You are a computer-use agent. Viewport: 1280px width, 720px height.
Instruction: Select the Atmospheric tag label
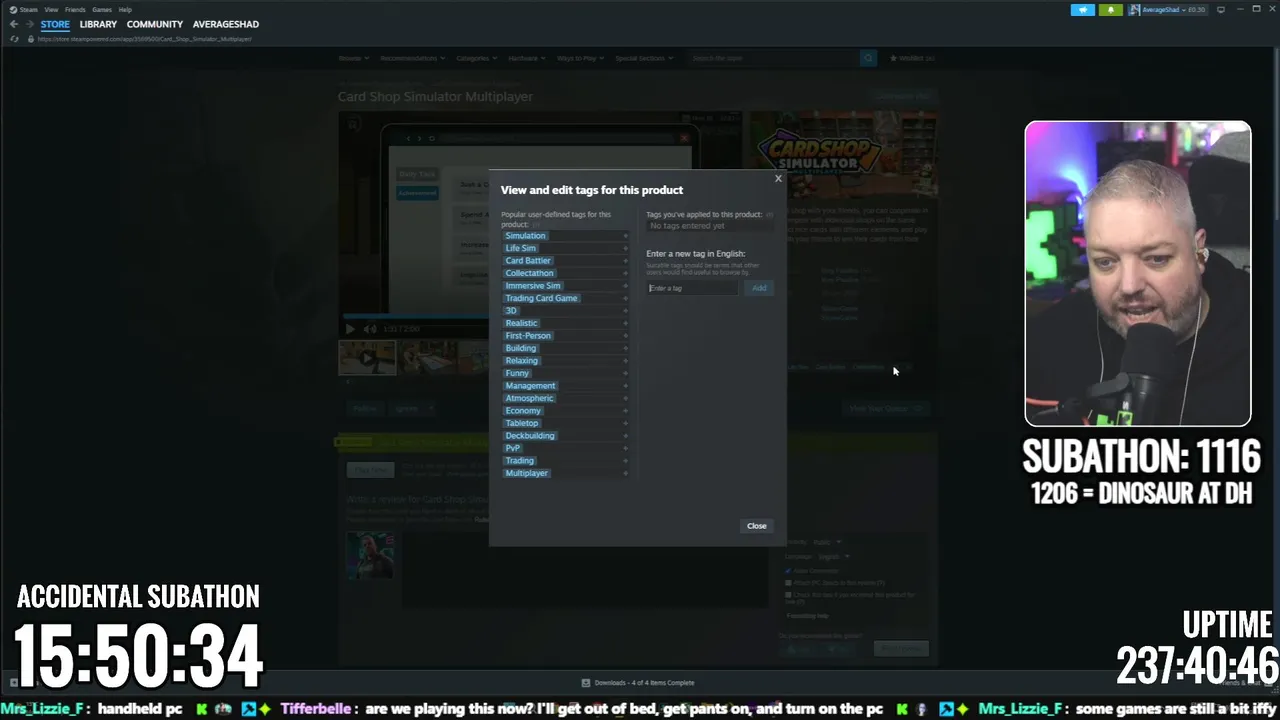click(529, 398)
